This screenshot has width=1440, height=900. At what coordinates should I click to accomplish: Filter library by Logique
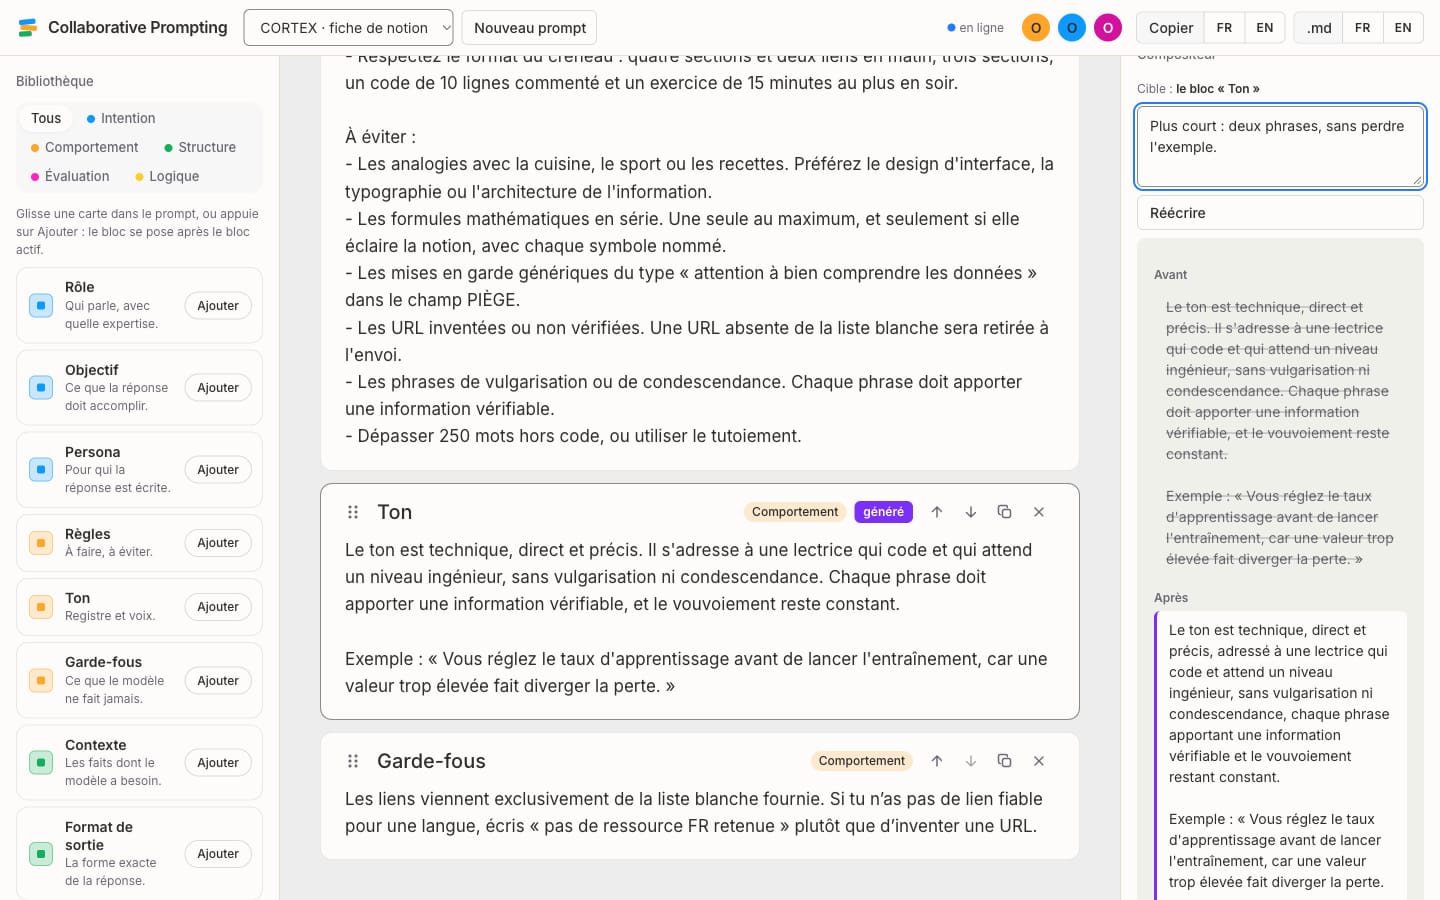coord(167,176)
